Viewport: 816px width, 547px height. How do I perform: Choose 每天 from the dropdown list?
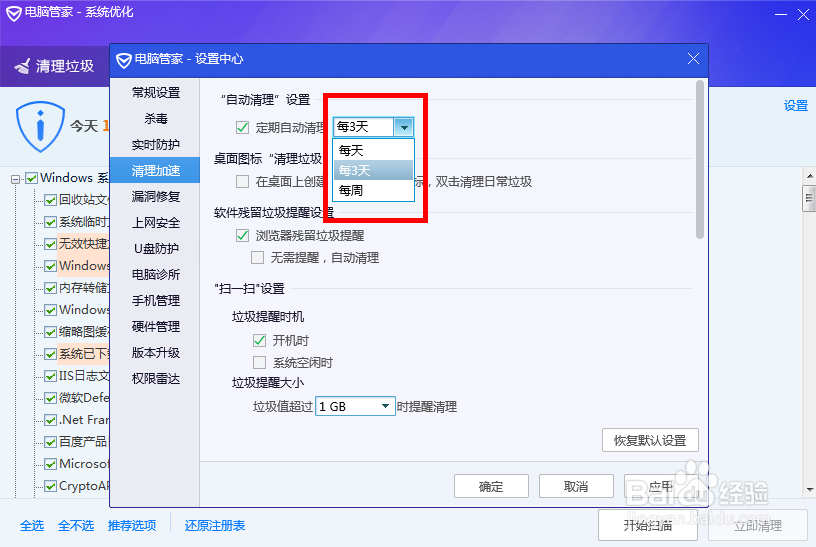pyautogui.click(x=374, y=150)
